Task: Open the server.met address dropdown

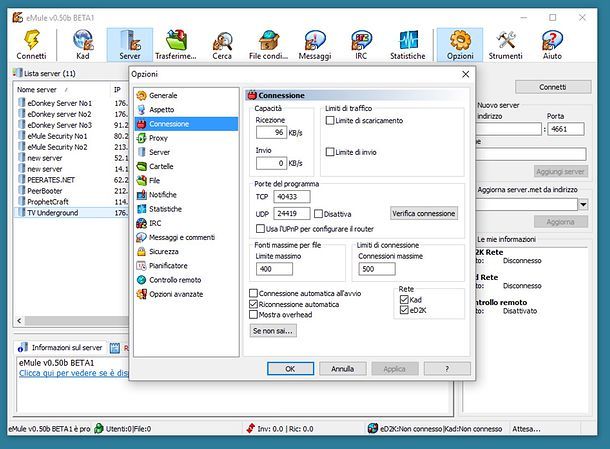Action: click(583, 204)
